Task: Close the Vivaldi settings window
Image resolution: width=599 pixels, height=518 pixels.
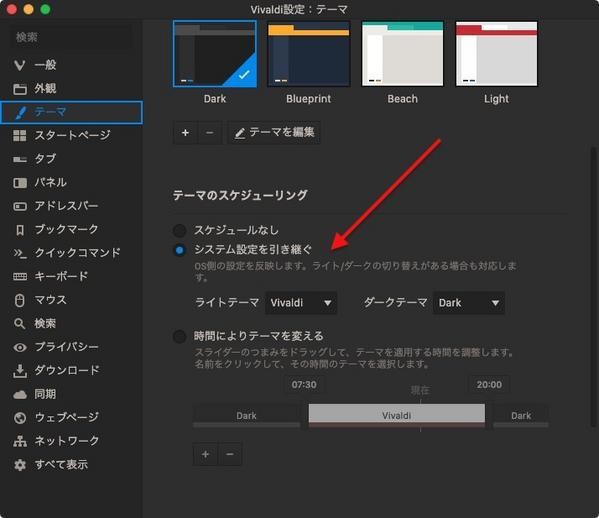Action: tap(11, 9)
